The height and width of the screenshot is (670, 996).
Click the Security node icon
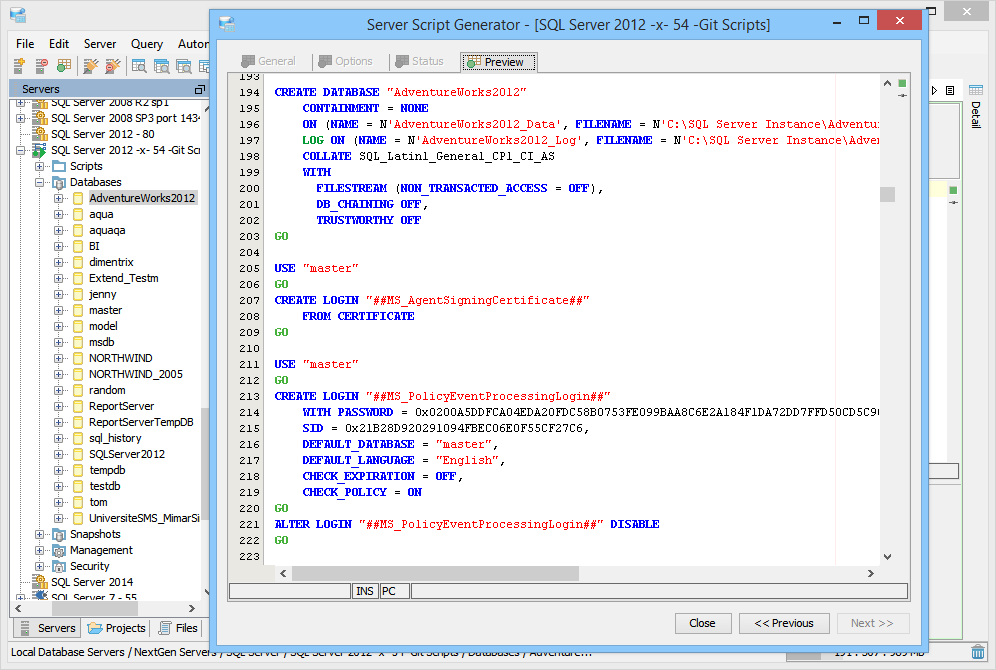[x=59, y=566]
